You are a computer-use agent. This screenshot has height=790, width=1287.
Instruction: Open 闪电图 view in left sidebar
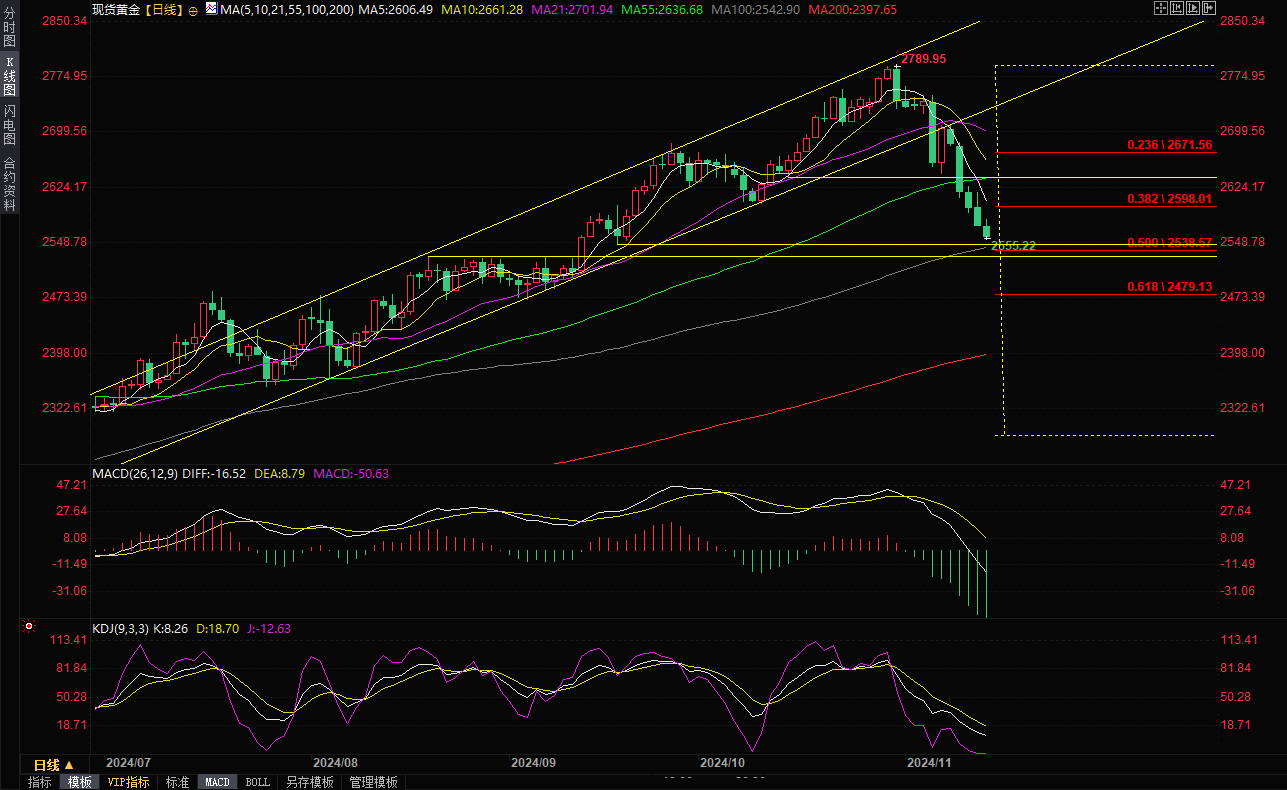(10, 125)
